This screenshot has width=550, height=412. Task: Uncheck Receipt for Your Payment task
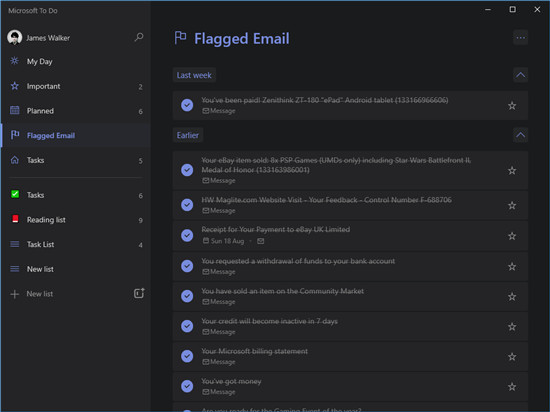pos(187,235)
